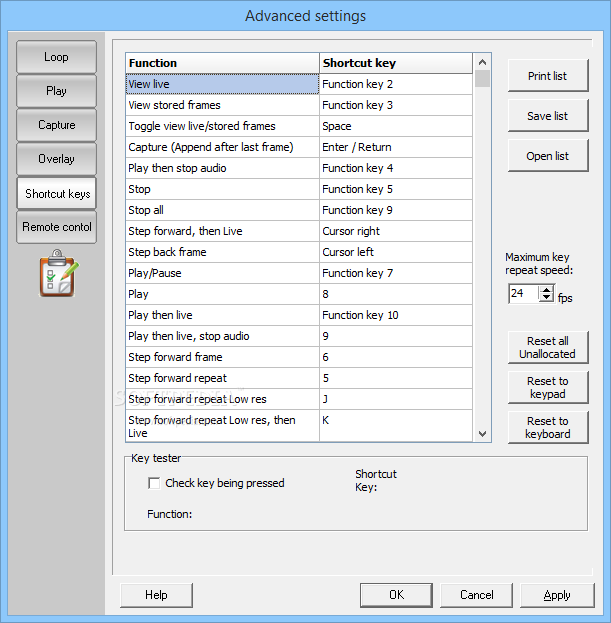This screenshot has width=611, height=623.
Task: Click Reset to keypad button
Action: click(548, 387)
